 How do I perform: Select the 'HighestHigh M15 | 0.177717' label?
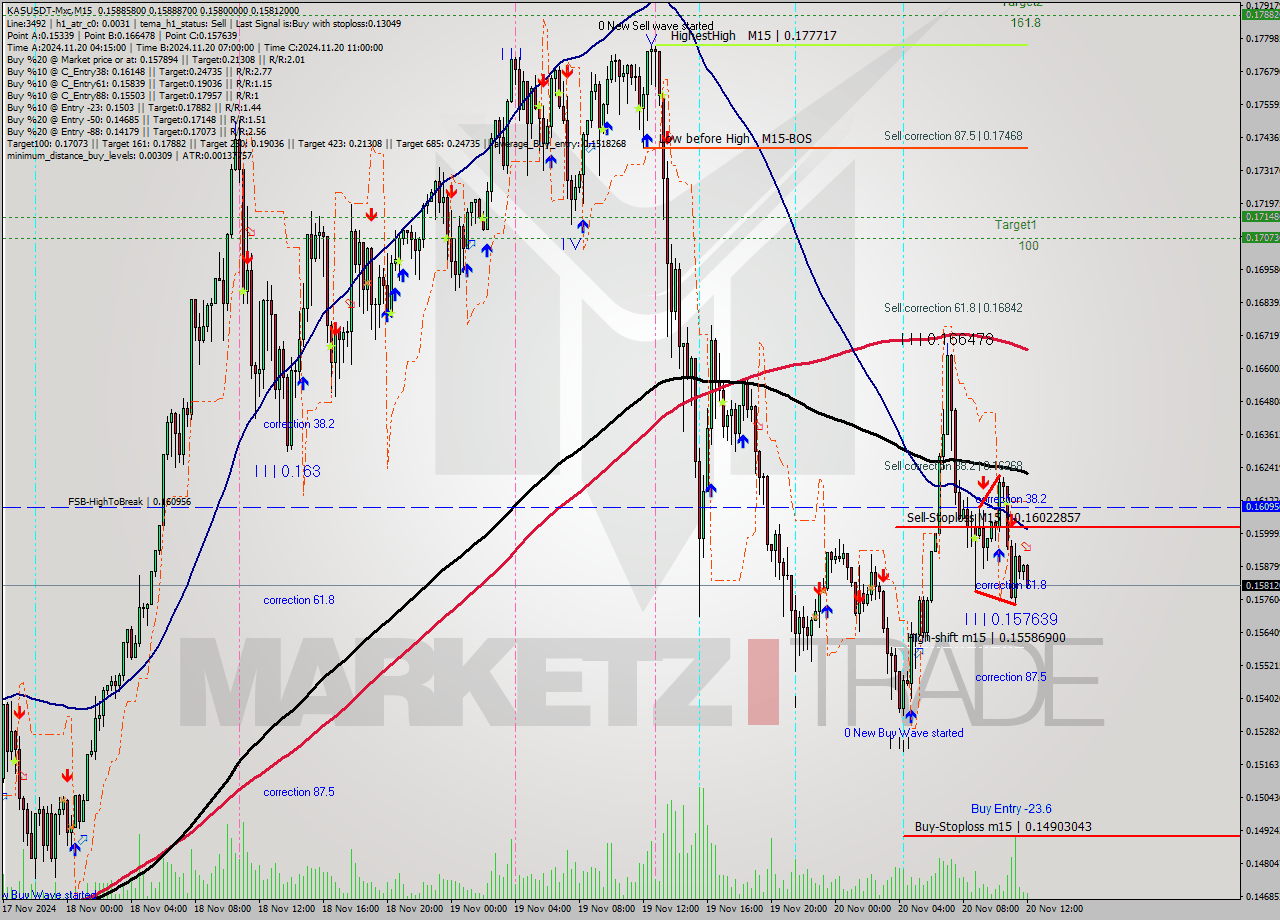click(753, 35)
